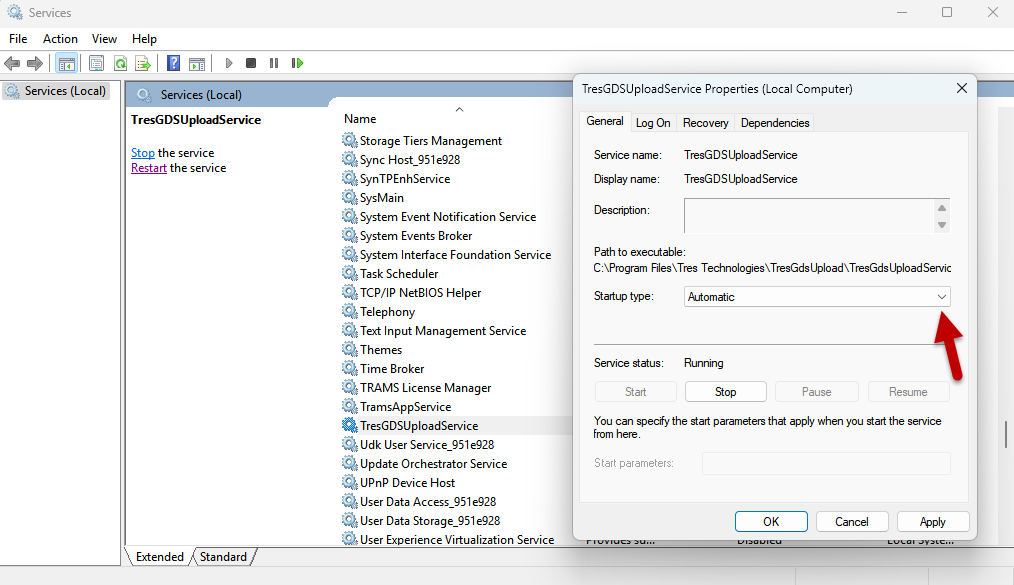Click the Properties toolbar icon
This screenshot has width=1014, height=585.
click(95, 62)
